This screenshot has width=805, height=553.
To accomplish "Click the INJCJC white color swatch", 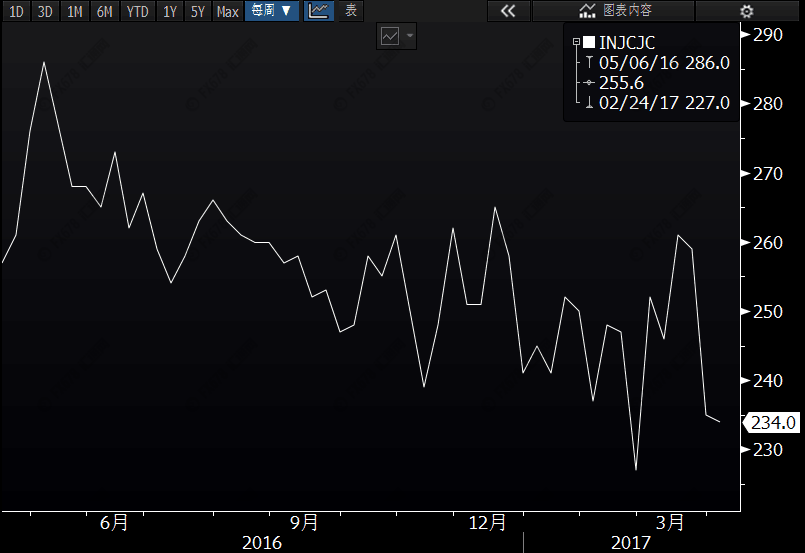I will (588, 43).
